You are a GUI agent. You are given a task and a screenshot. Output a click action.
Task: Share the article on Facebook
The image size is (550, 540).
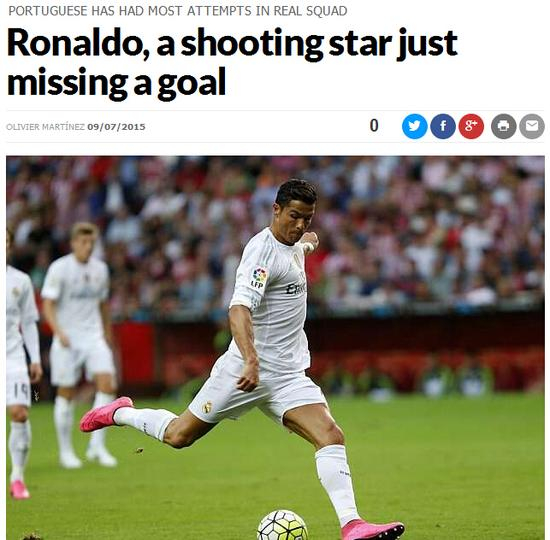pyautogui.click(x=443, y=126)
